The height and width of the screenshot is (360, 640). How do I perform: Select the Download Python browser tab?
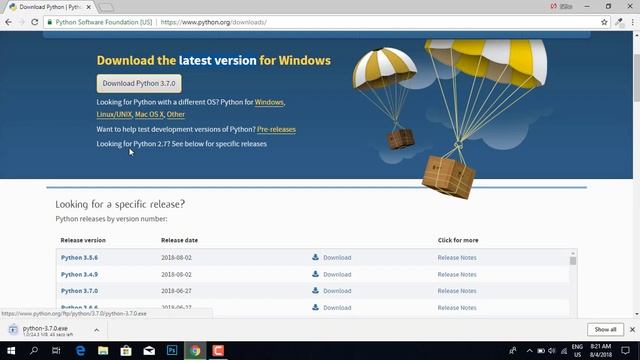click(49, 7)
